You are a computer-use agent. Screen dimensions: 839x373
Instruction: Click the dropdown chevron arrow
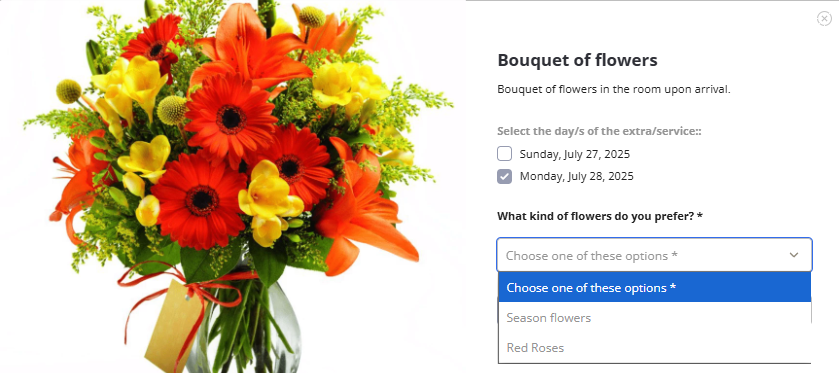click(794, 255)
